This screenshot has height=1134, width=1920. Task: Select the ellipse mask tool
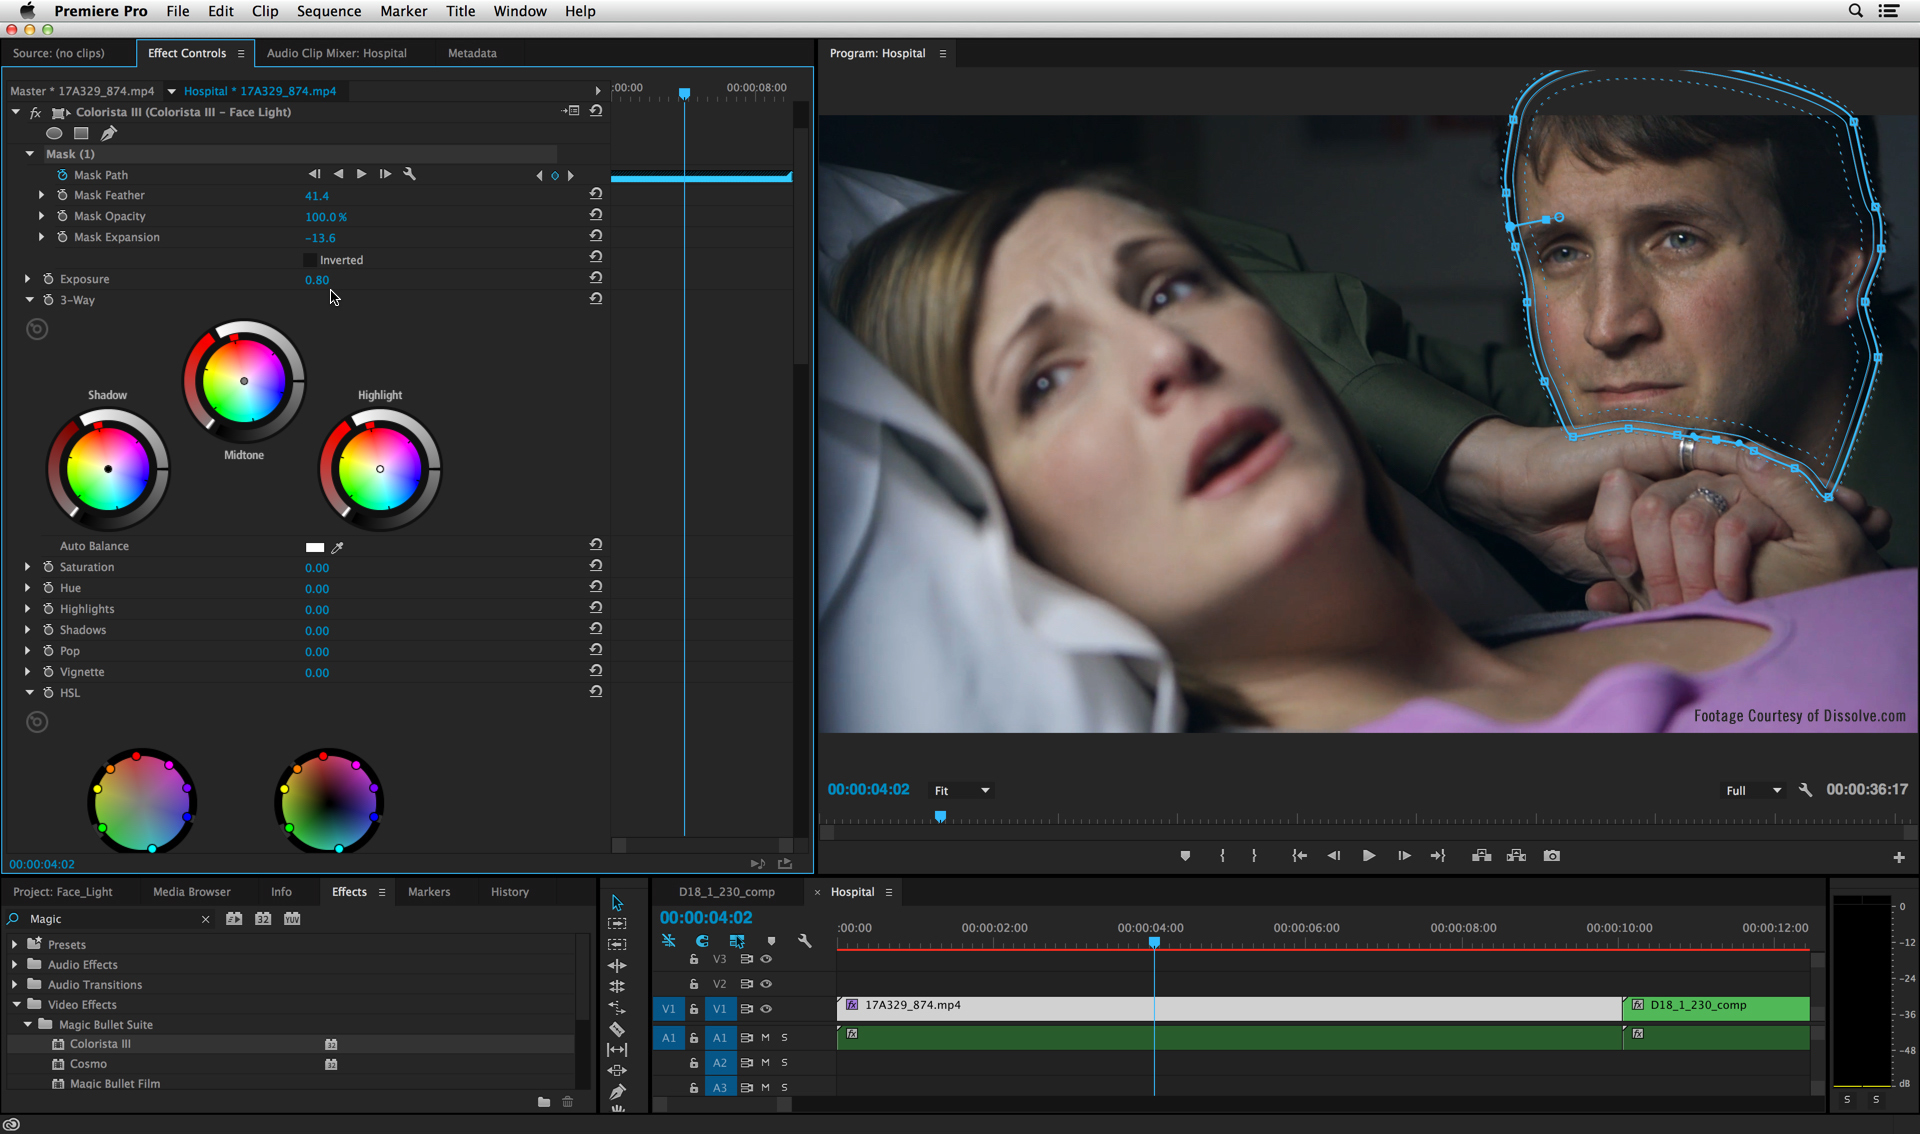pyautogui.click(x=54, y=133)
